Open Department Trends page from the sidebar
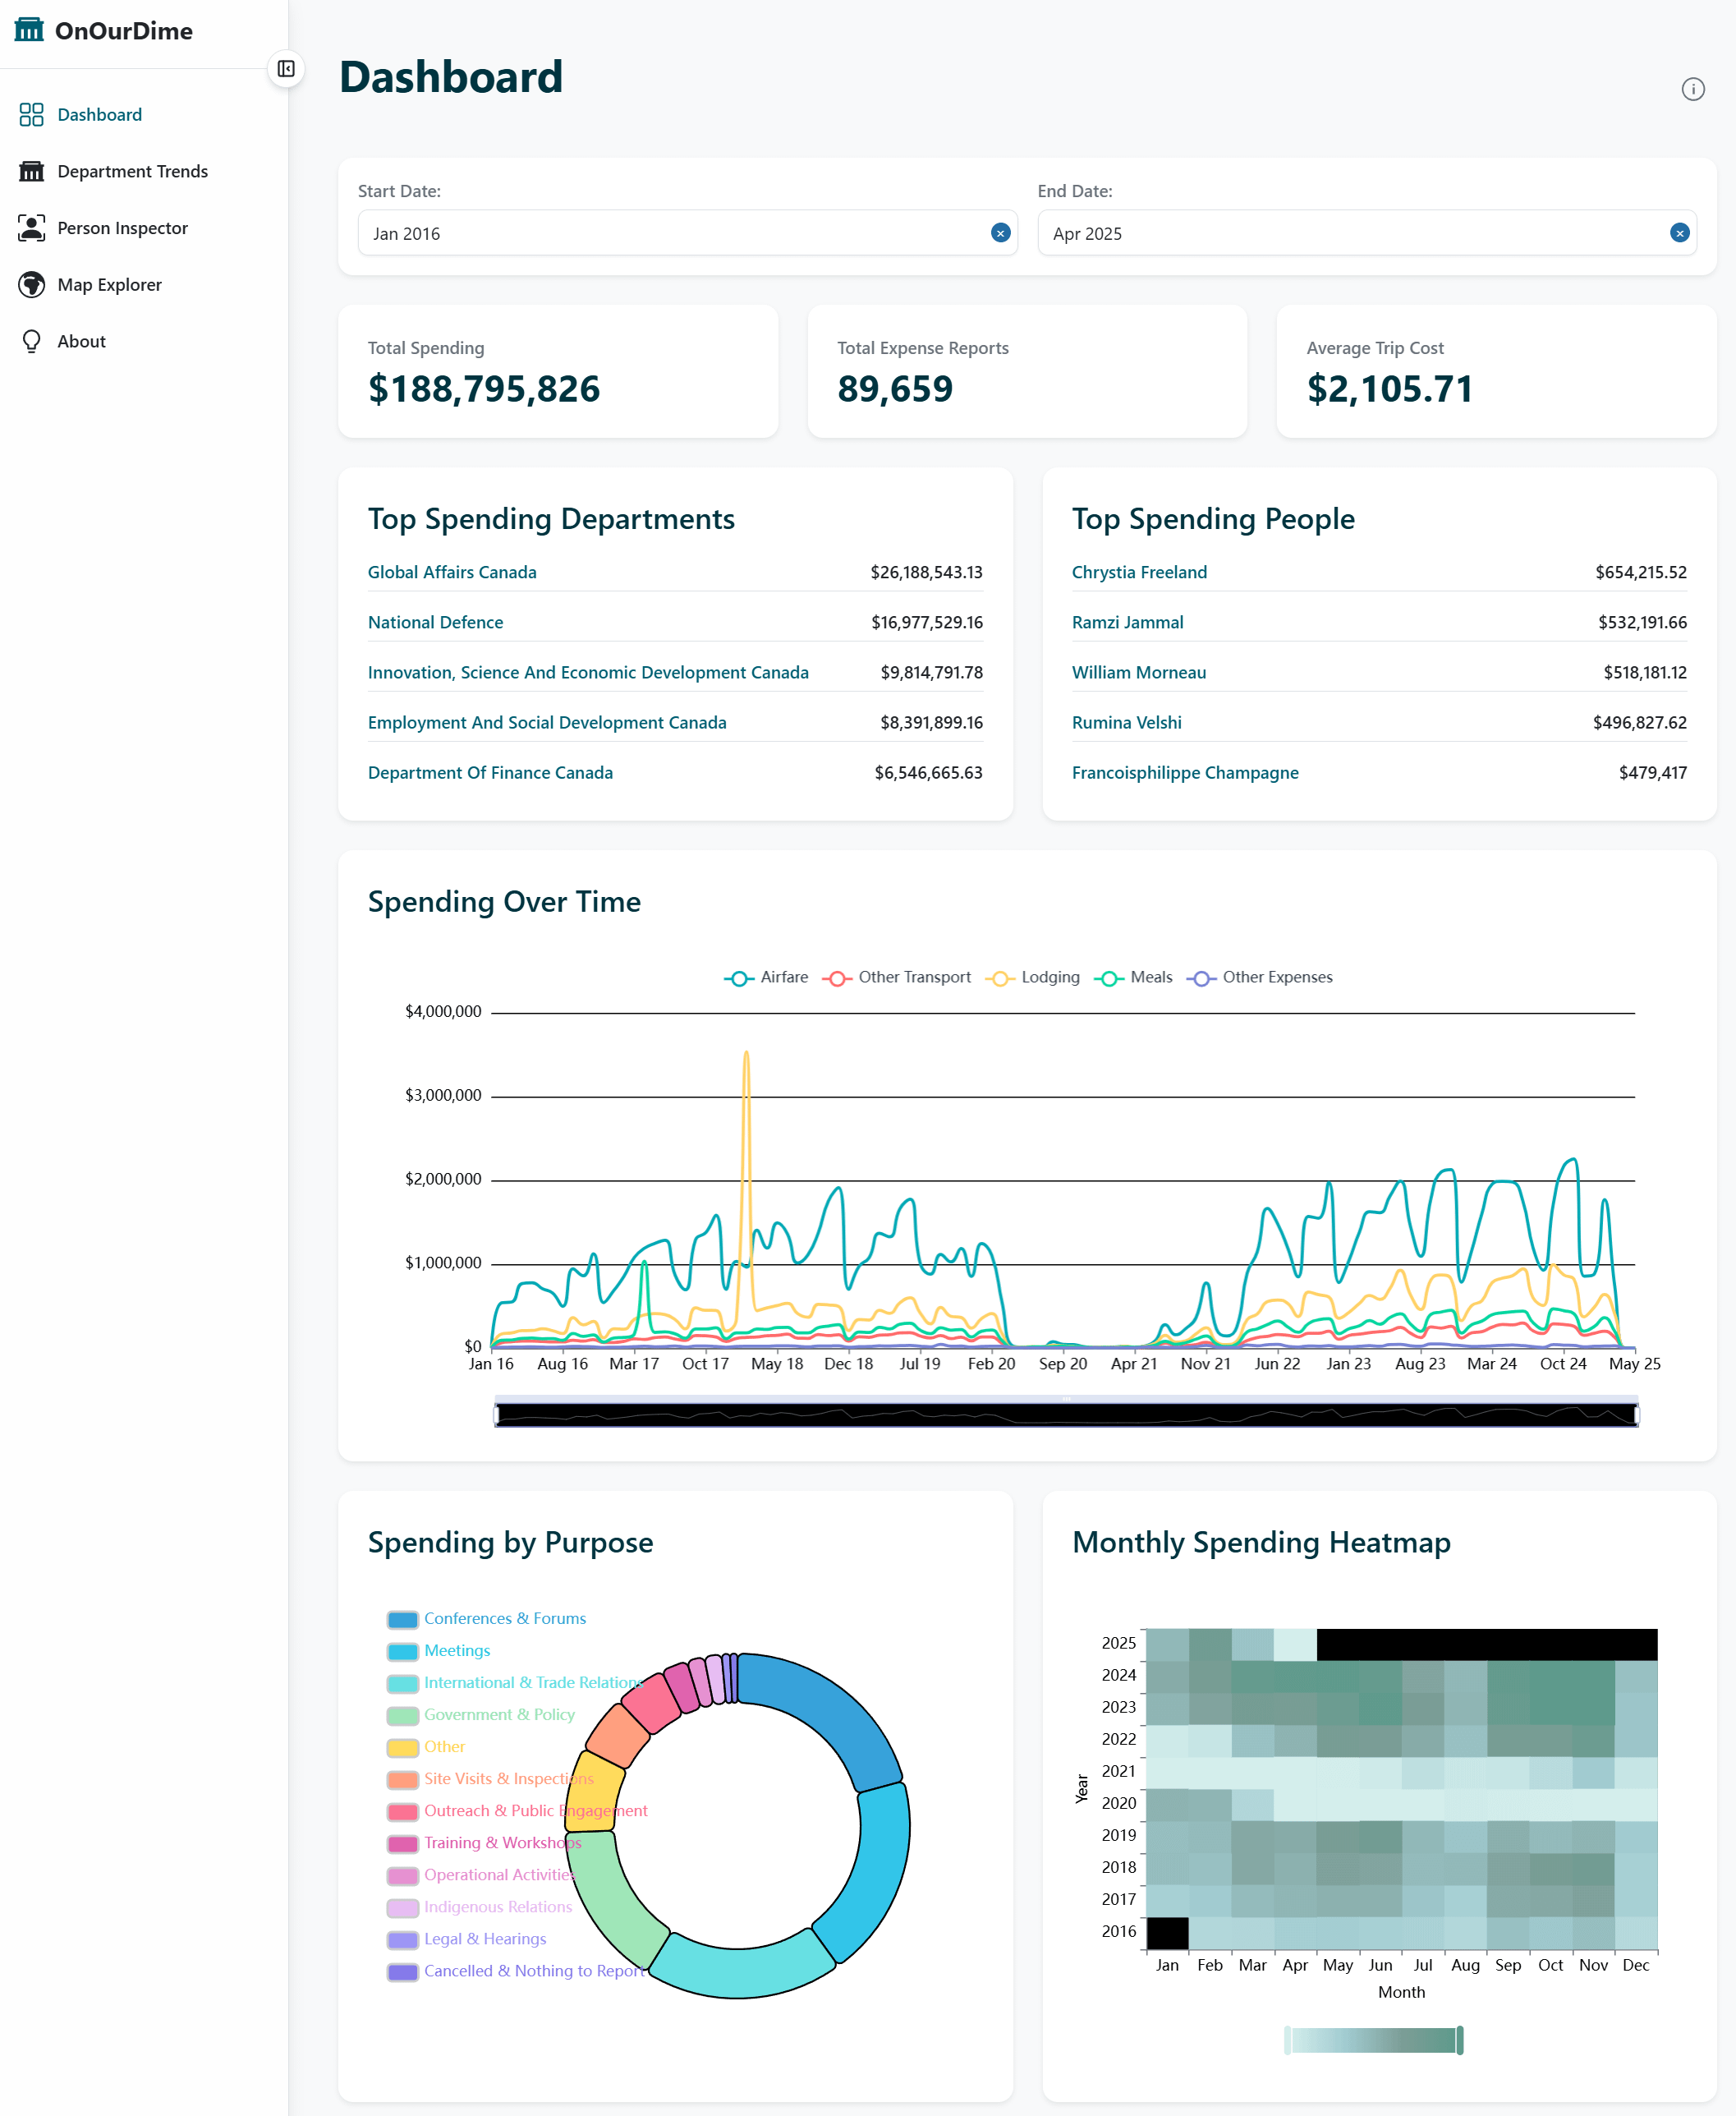1736x2116 pixels. pos(132,171)
